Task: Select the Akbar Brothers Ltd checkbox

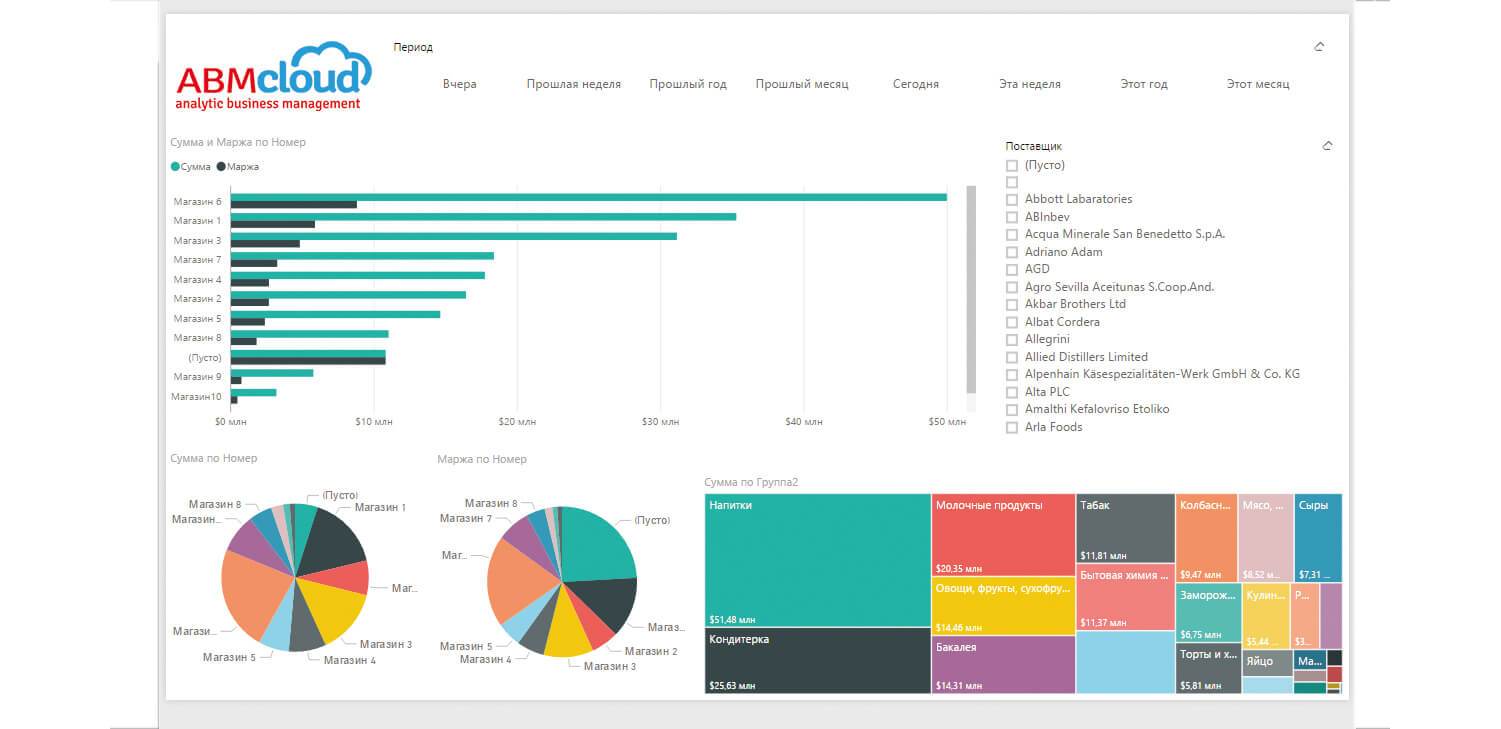Action: (1012, 305)
